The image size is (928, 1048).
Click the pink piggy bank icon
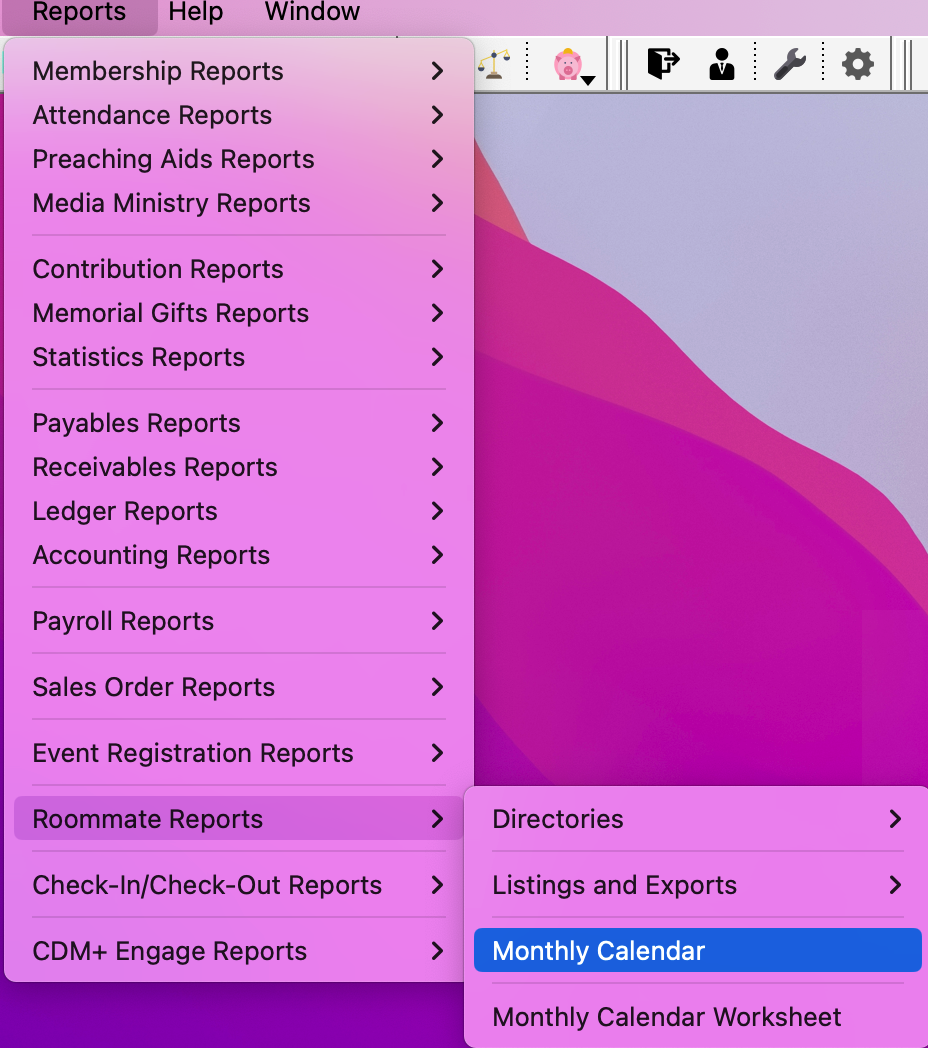[567, 65]
